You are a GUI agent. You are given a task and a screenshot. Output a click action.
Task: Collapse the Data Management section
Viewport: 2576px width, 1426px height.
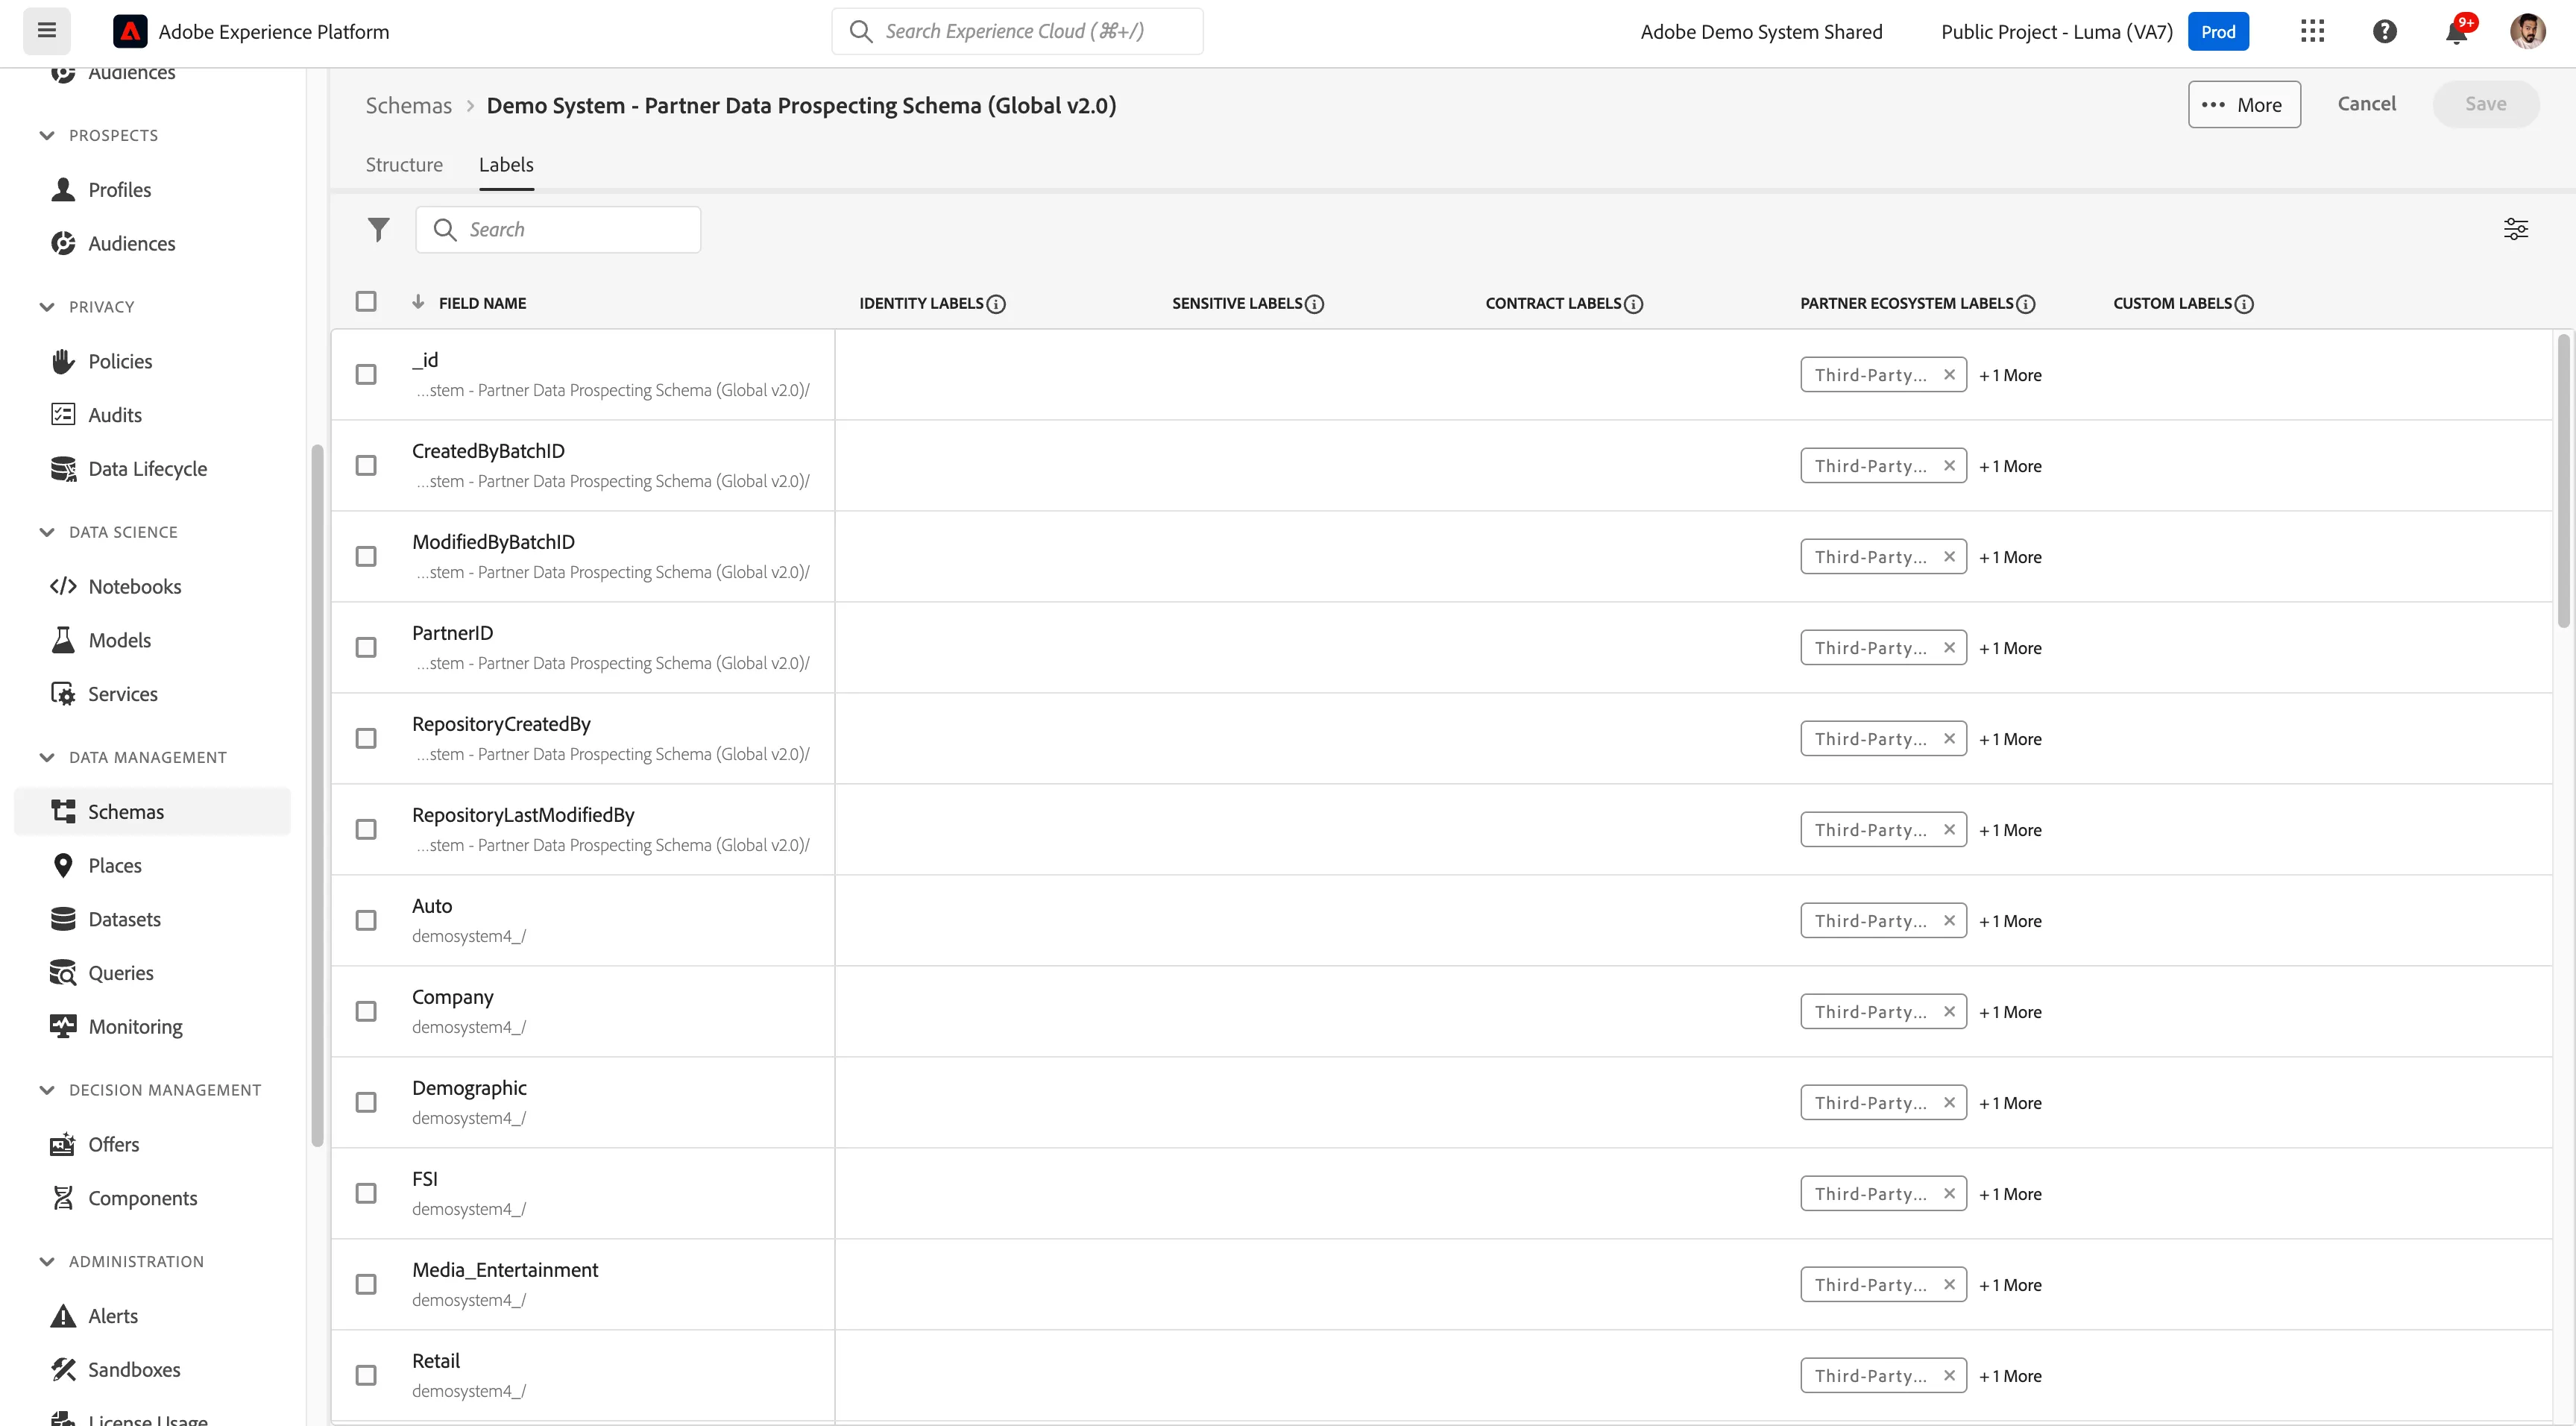point(47,757)
